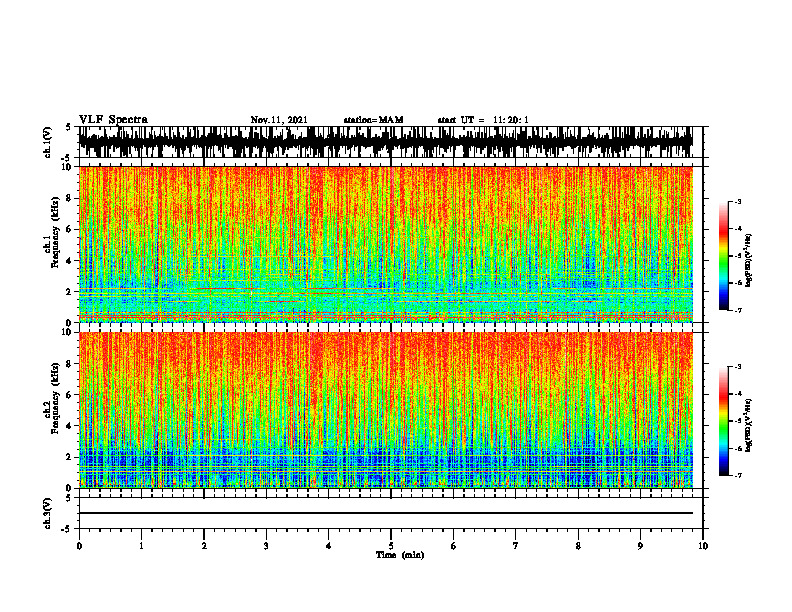
Task: Click the 'ch.1(V)' axis label
Action: (48, 142)
